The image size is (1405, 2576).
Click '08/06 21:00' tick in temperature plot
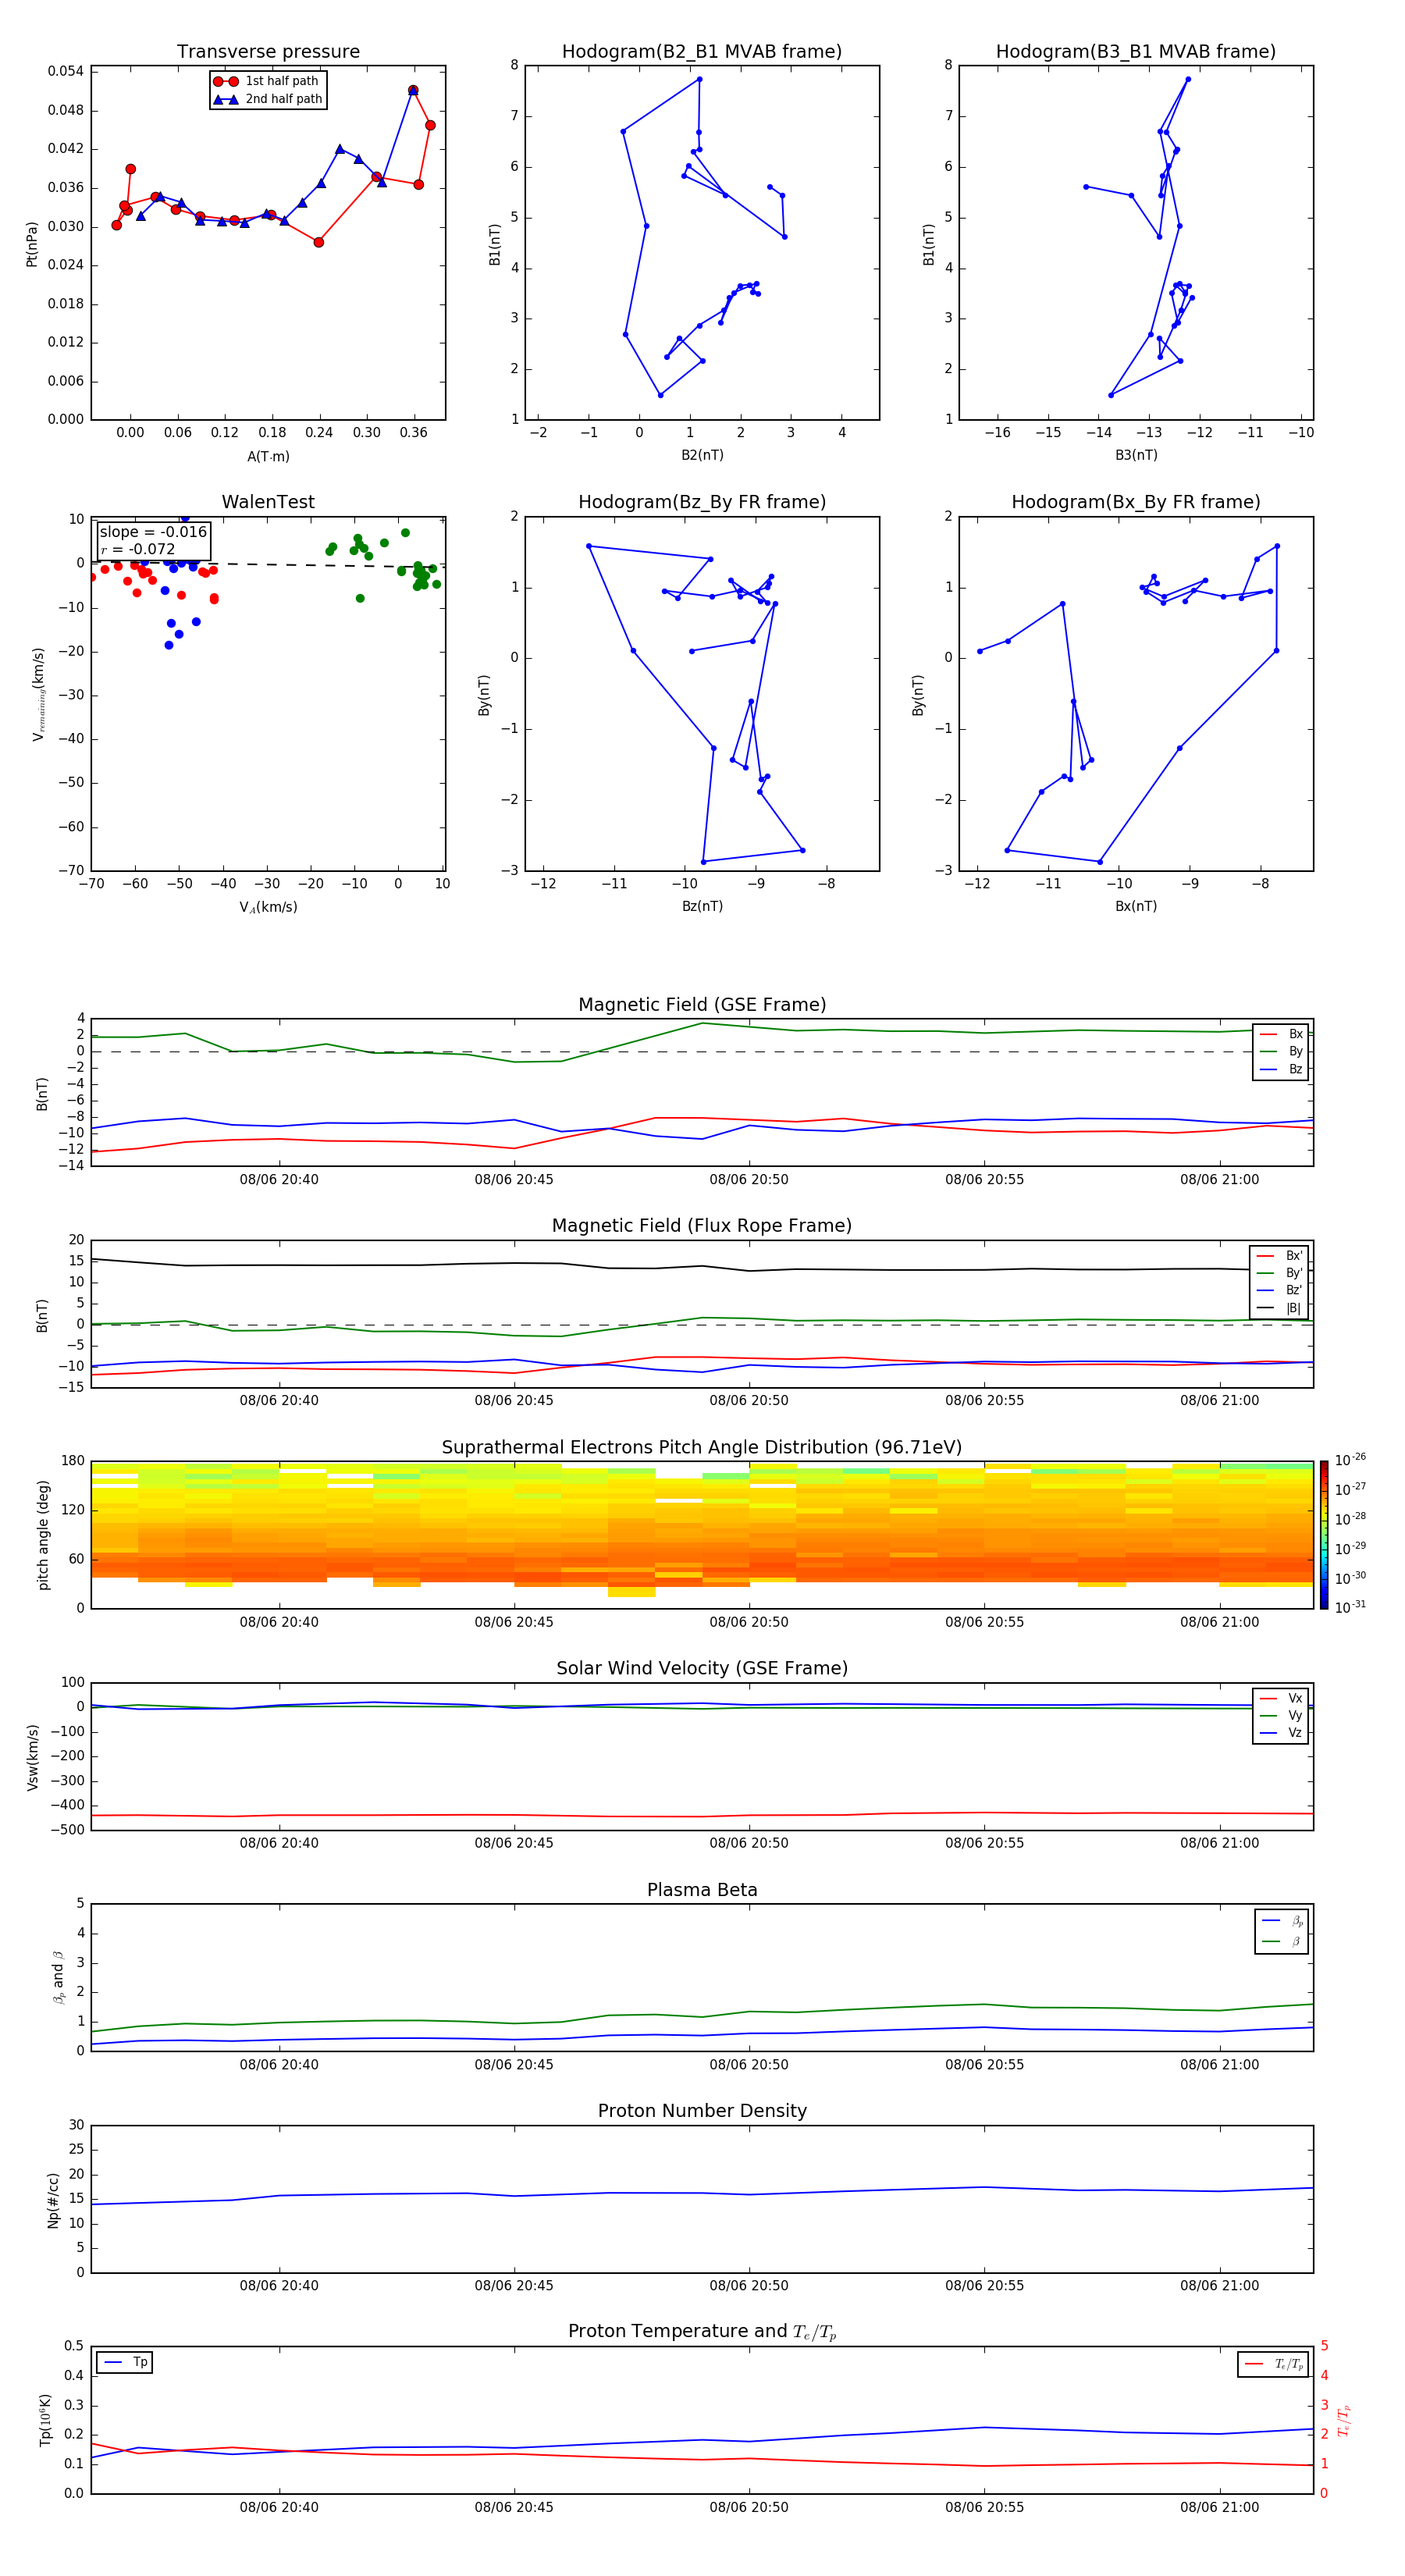click(1220, 2507)
